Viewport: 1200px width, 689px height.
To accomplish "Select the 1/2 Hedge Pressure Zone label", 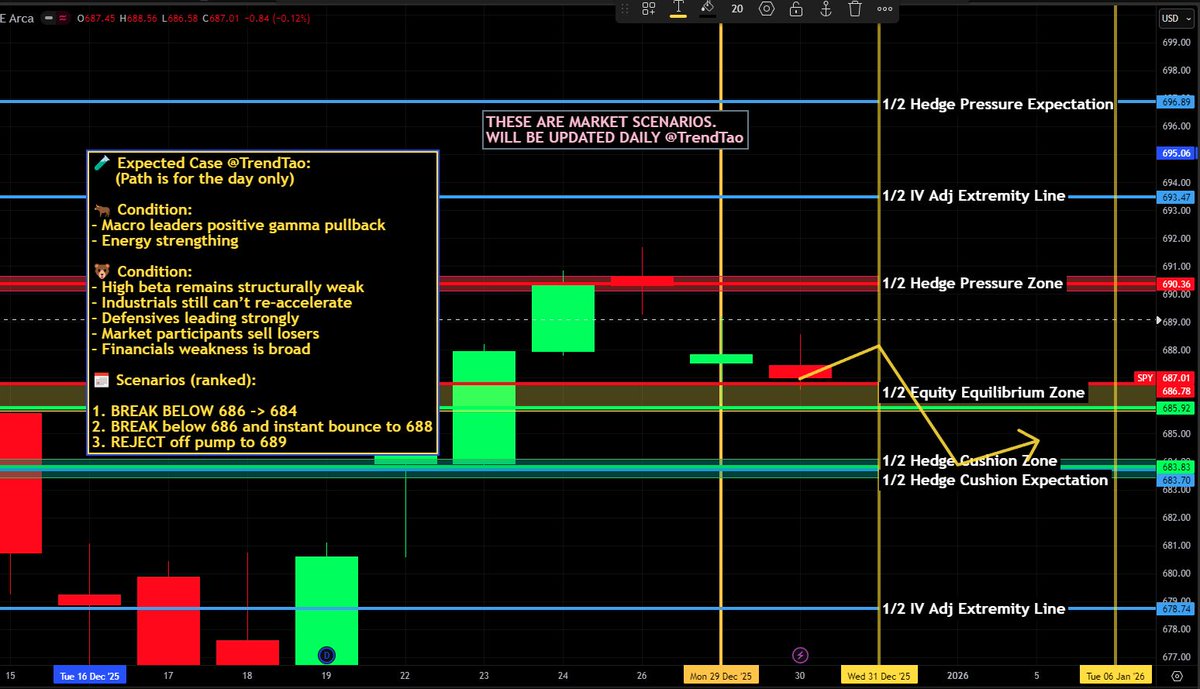I will pyautogui.click(x=972, y=284).
